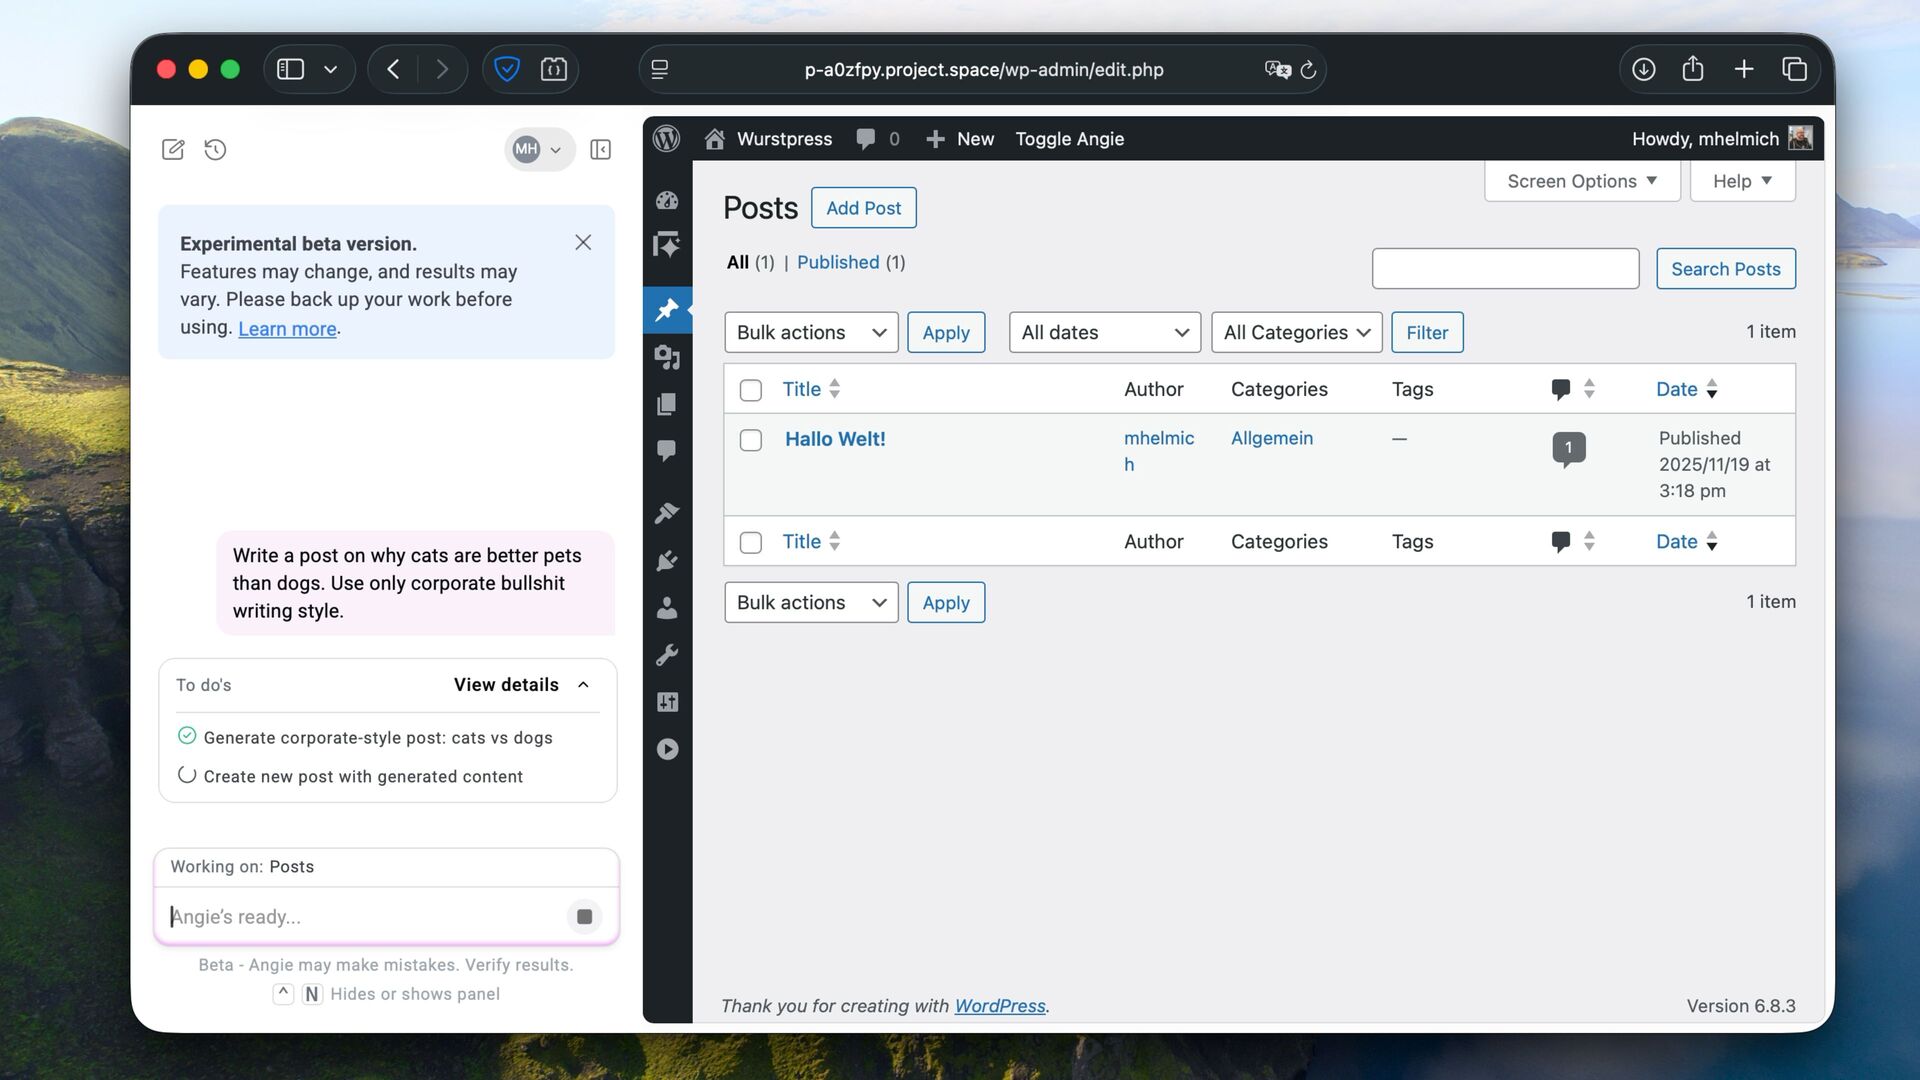Screen dimensions: 1920x1080
Task: Open the Tools wrench sidebar icon
Action: click(x=667, y=655)
